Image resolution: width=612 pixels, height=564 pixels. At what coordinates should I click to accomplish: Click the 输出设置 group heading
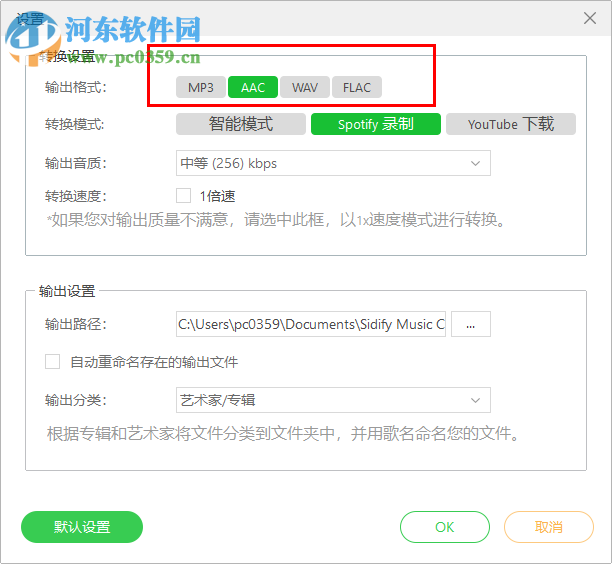coord(67,291)
